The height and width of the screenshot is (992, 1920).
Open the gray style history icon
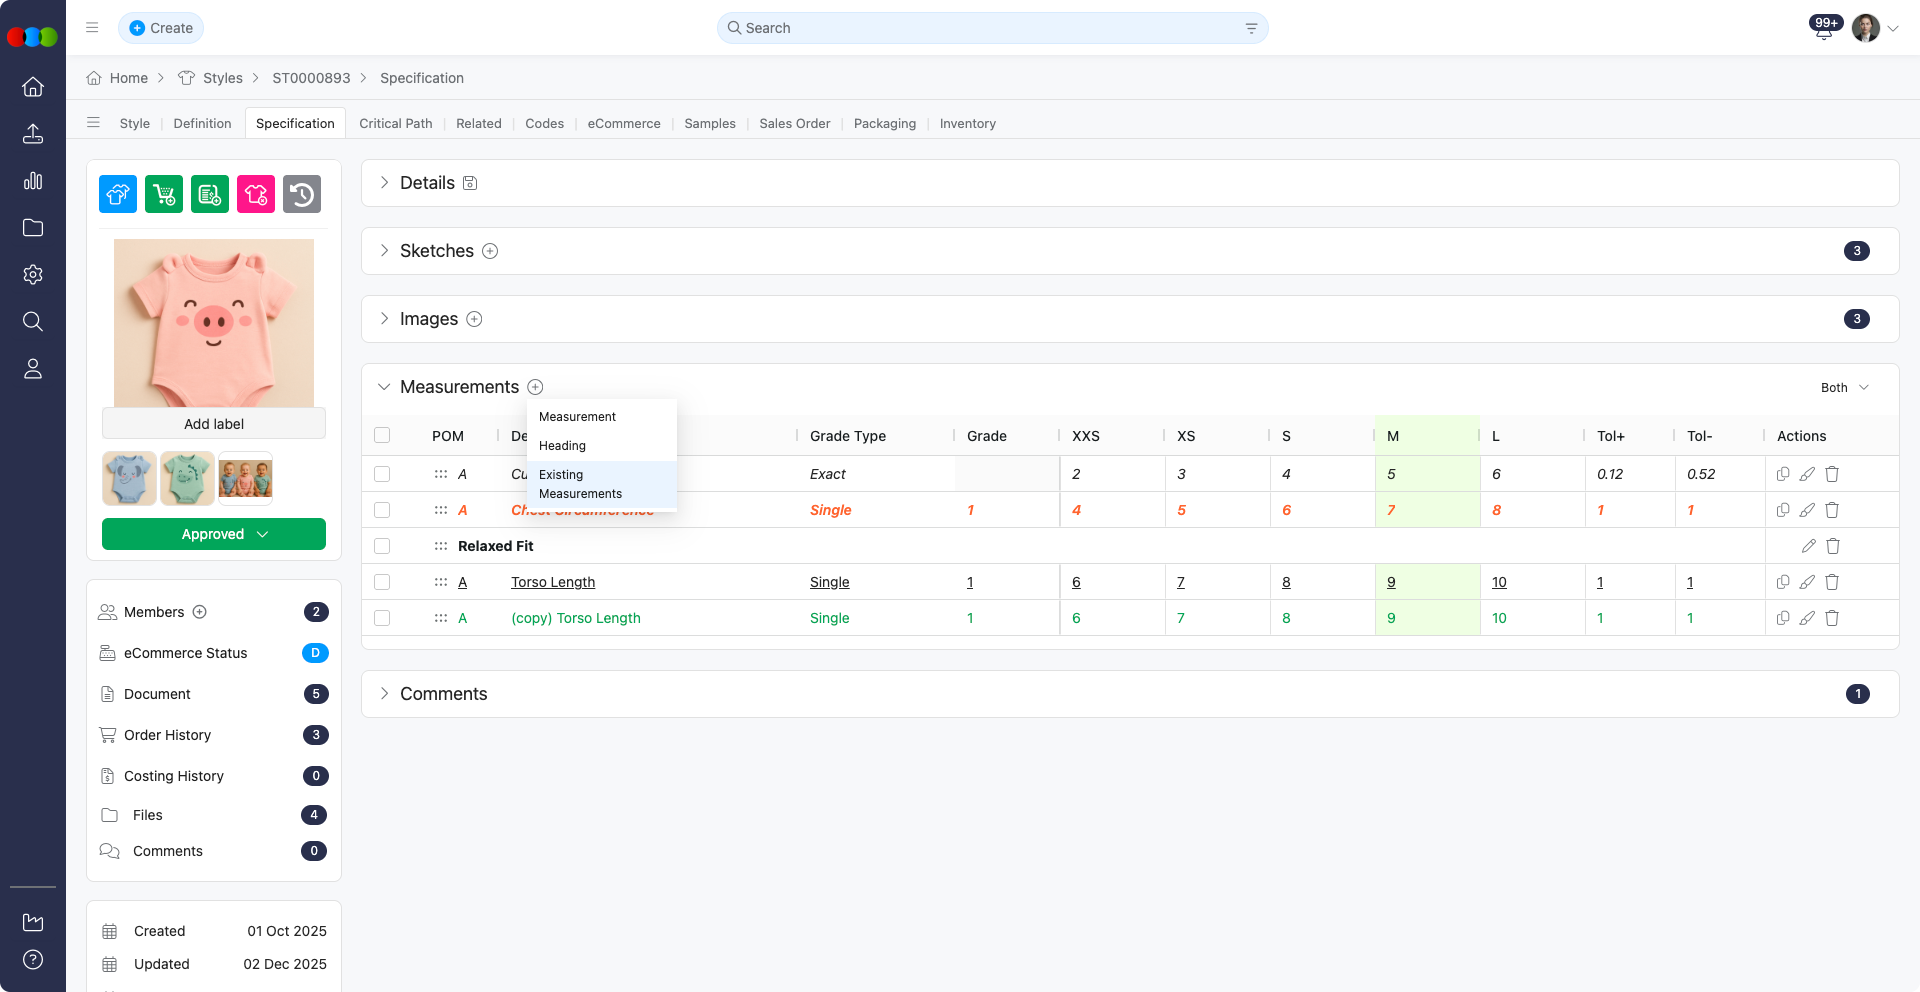[302, 194]
